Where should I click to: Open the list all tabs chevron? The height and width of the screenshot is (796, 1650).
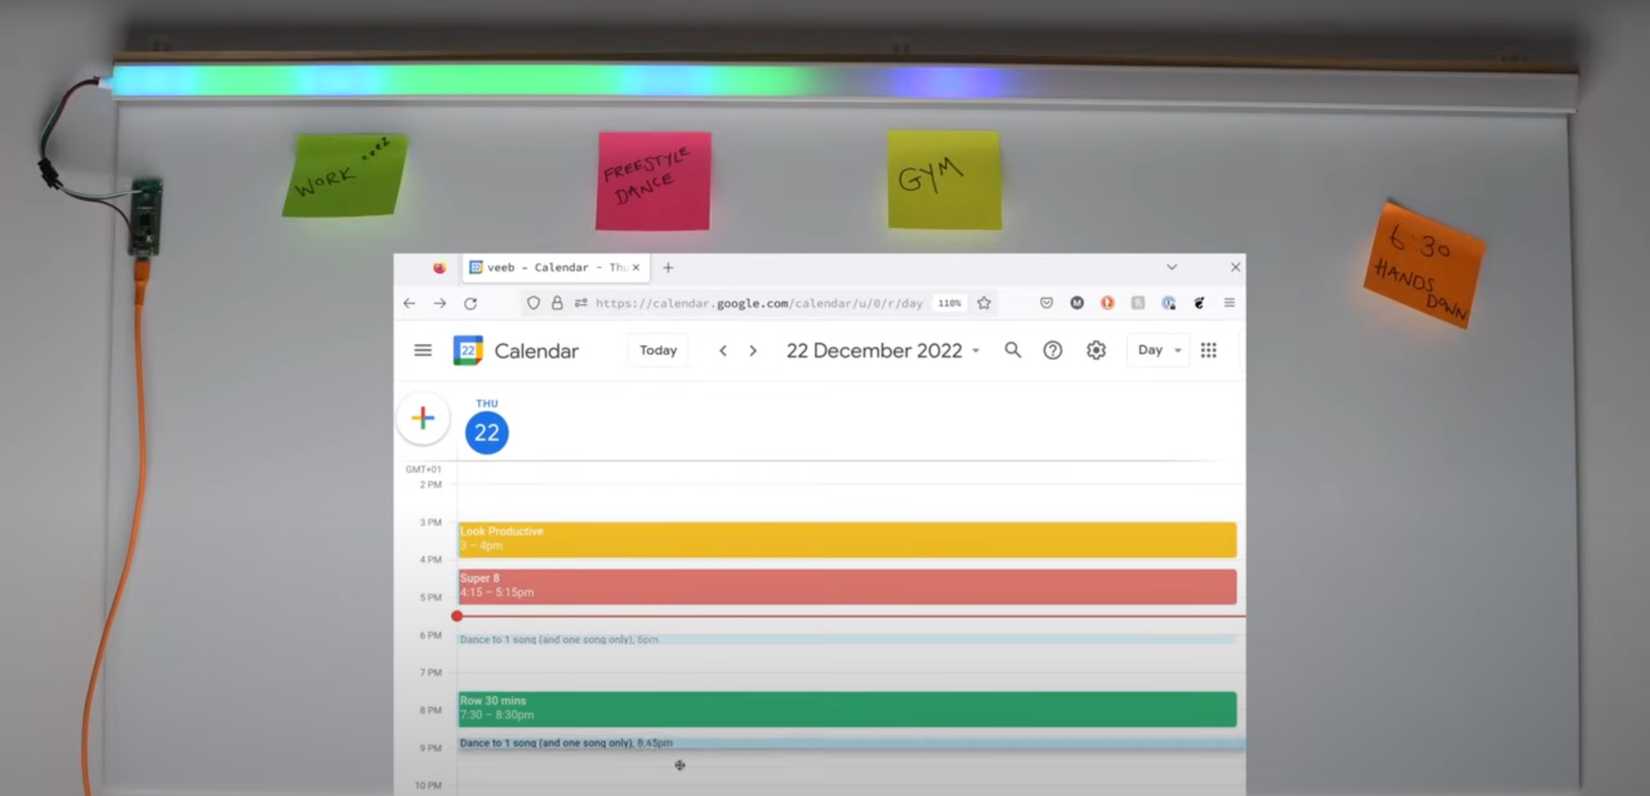coord(1172,267)
